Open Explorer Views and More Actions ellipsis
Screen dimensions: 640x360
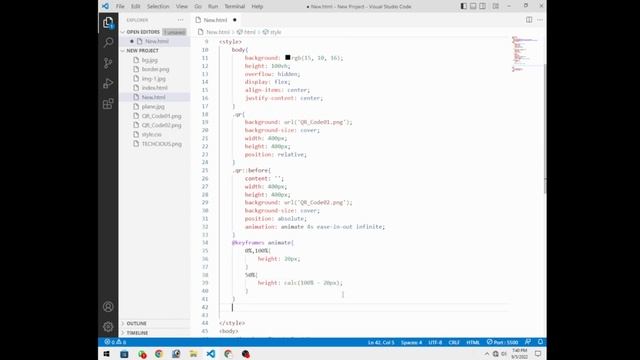click(x=180, y=20)
